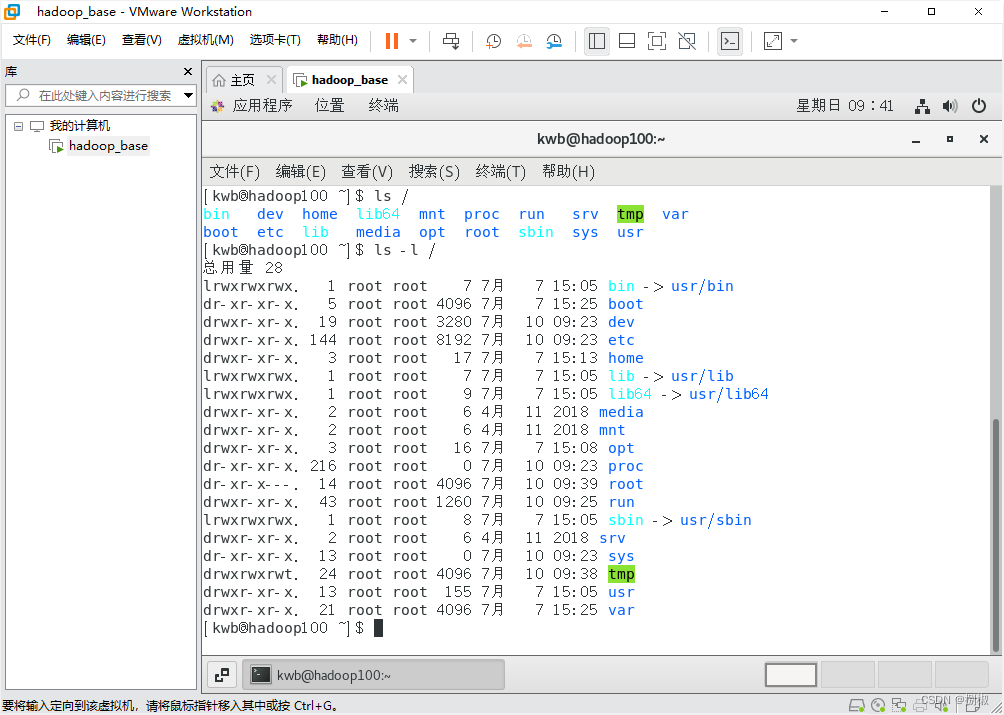
Task: Click the clock showing 星期日 09:41
Action: (x=845, y=106)
